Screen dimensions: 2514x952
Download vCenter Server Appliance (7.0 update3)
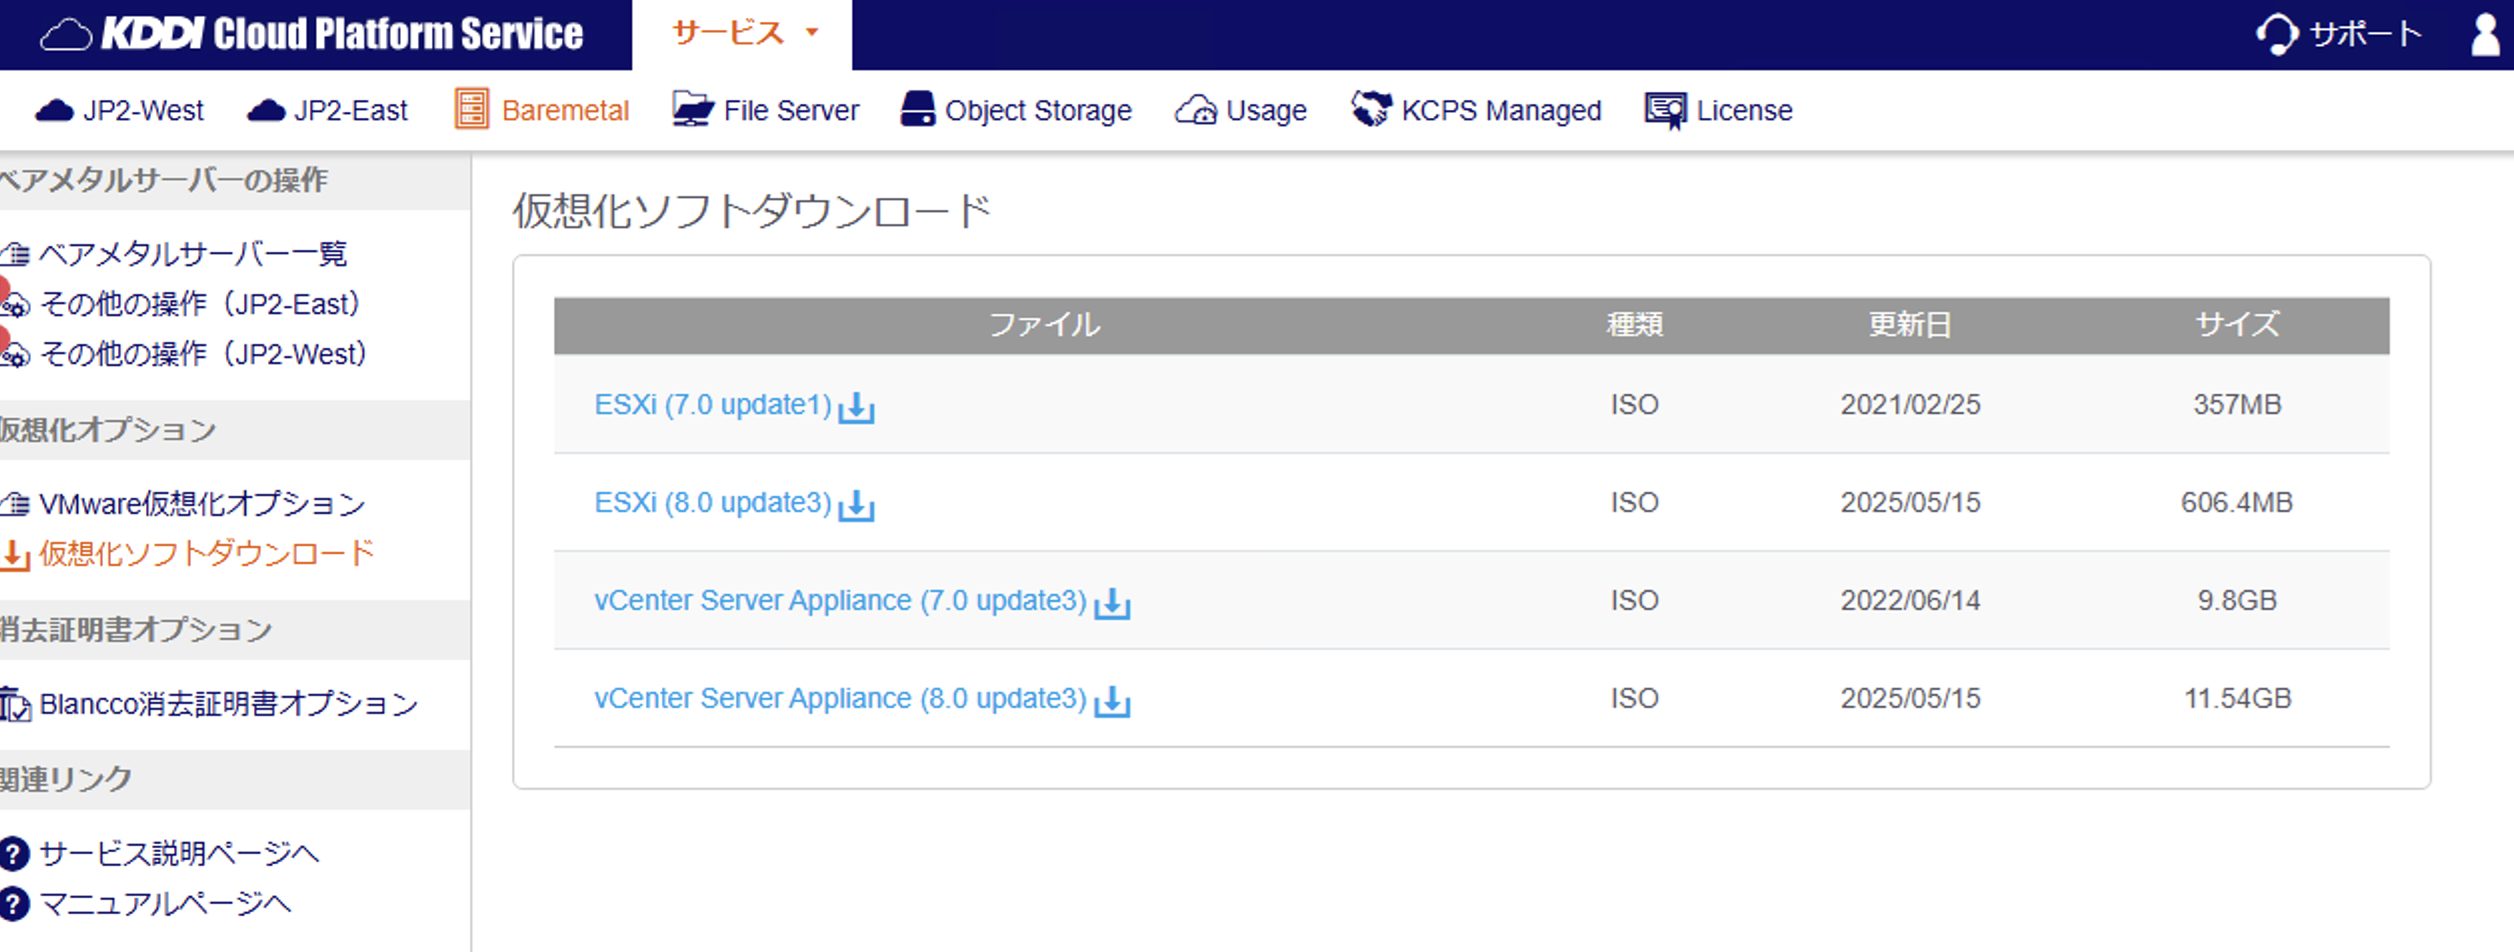[x=841, y=600]
